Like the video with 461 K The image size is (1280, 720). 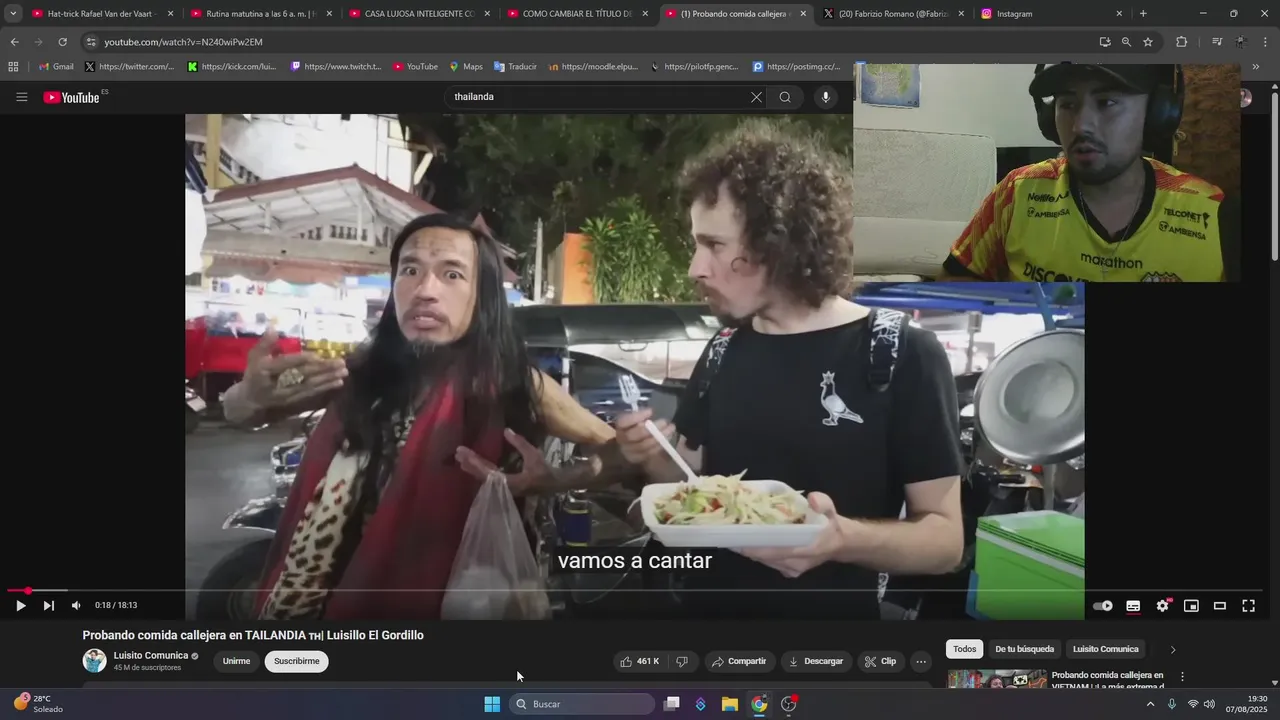639,661
